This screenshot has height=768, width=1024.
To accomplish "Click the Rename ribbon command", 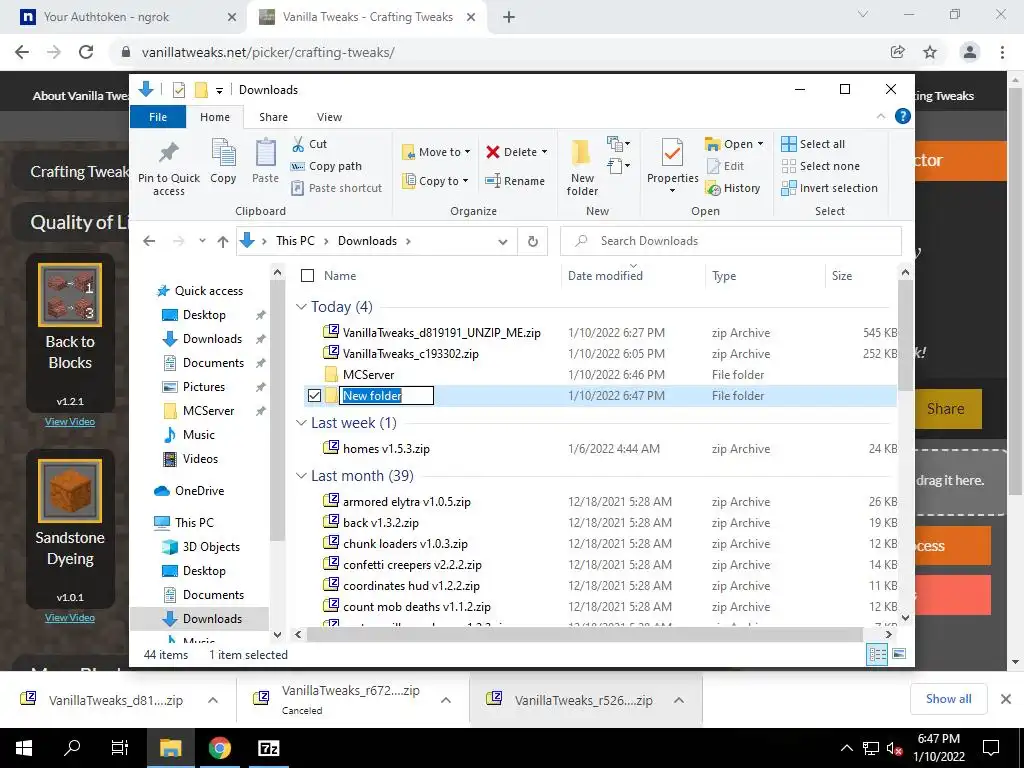I will click(x=515, y=181).
